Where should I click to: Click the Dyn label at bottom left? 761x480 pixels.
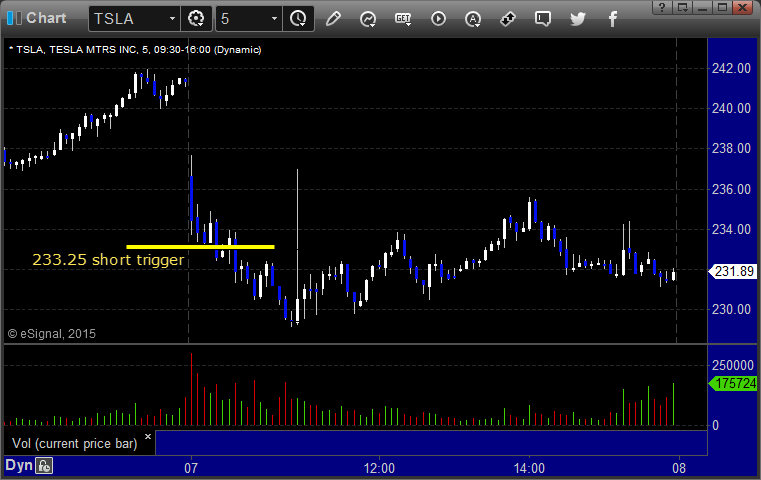[19, 465]
